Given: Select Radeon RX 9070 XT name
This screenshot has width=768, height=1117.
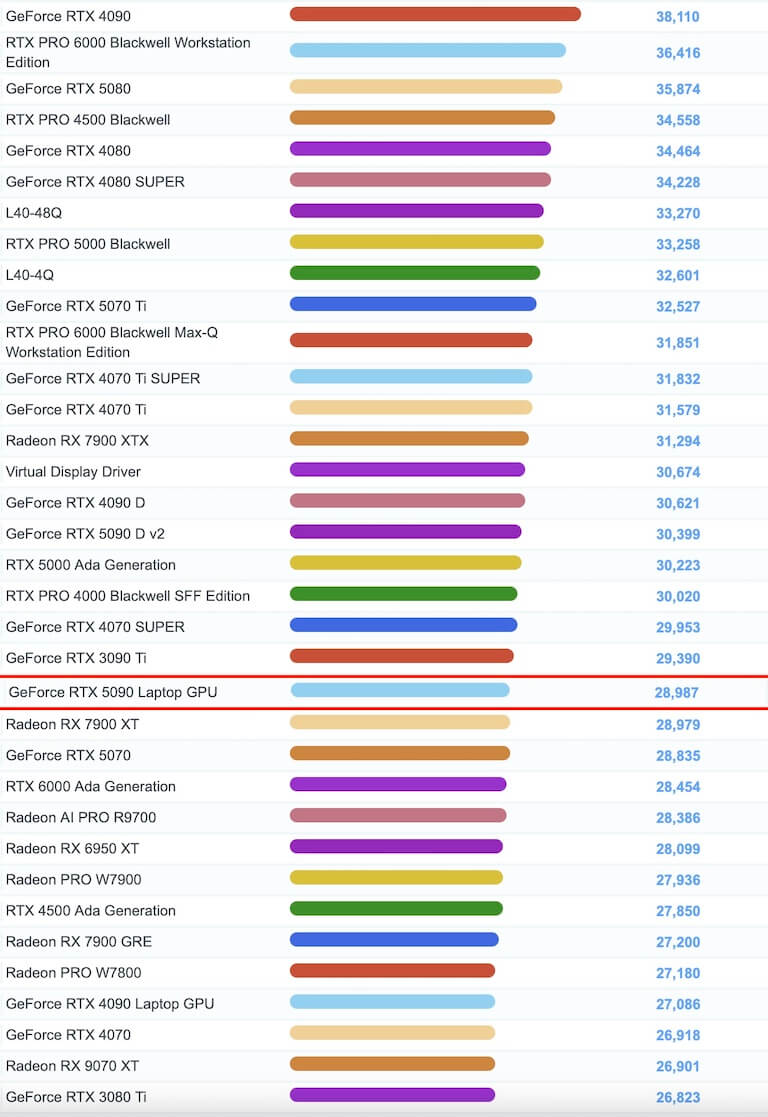Looking at the screenshot, I should pyautogui.click(x=72, y=1066).
